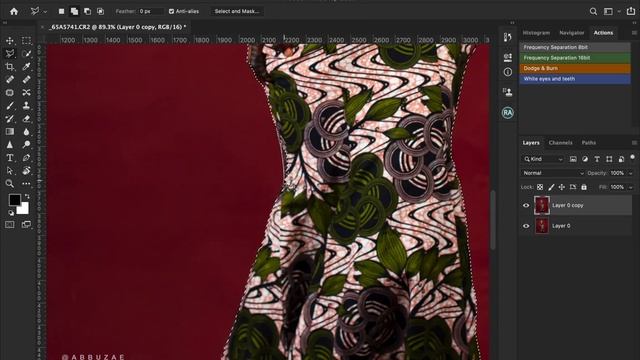Click the Select and Mask button
The image size is (640, 360).
(x=237, y=11)
